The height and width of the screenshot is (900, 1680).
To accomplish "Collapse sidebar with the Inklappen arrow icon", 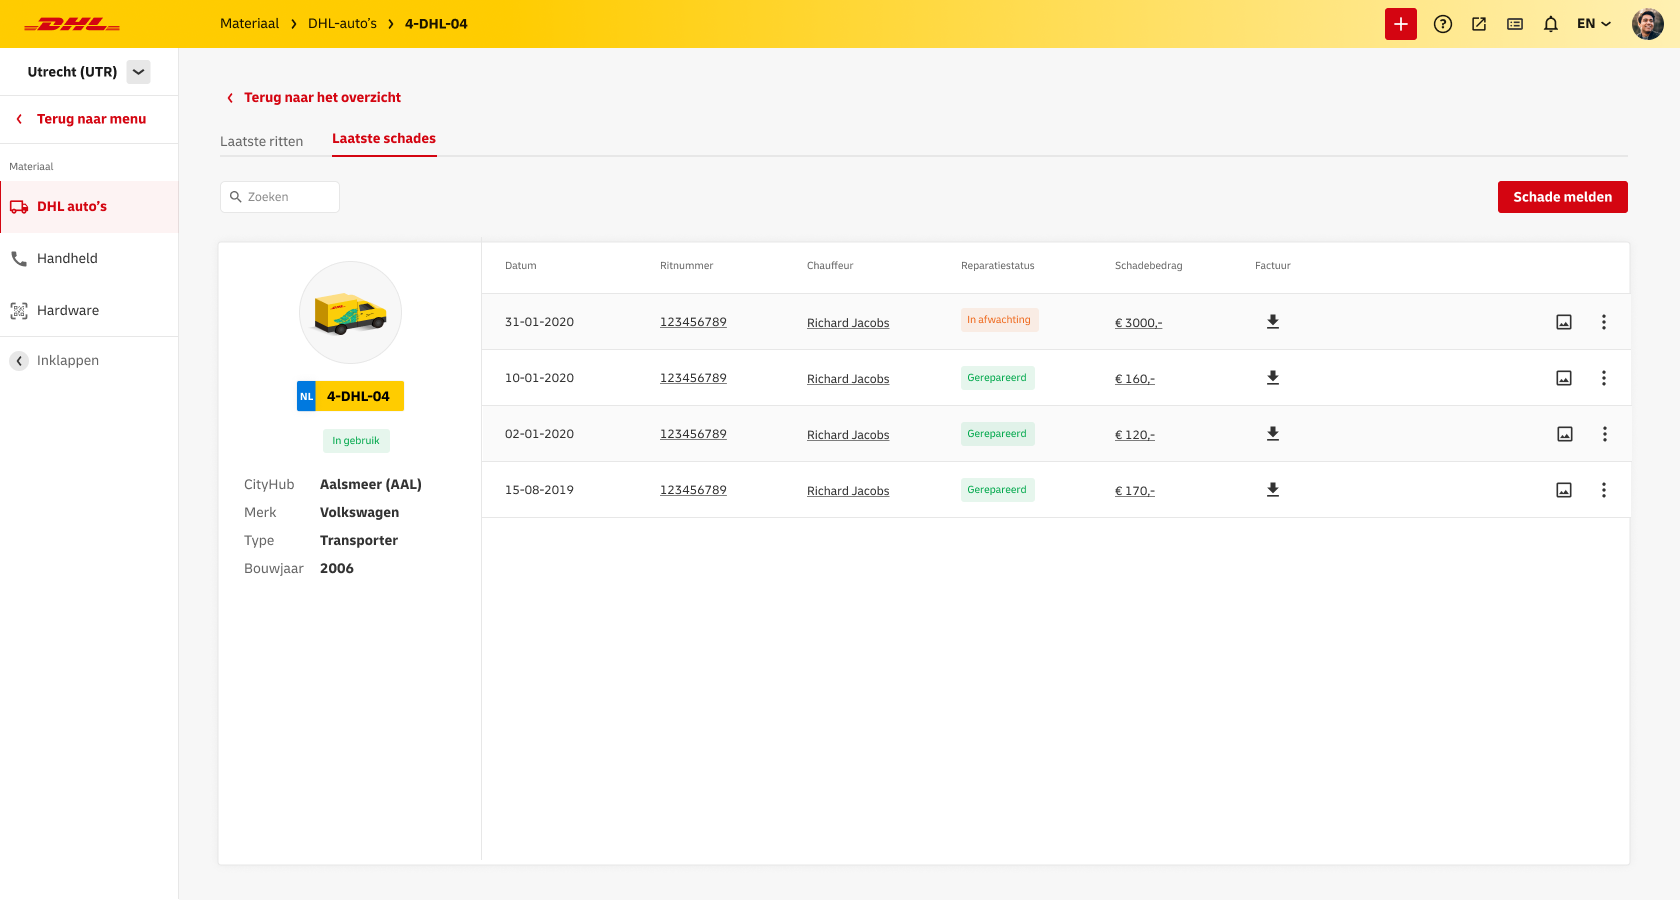I will [x=19, y=361].
